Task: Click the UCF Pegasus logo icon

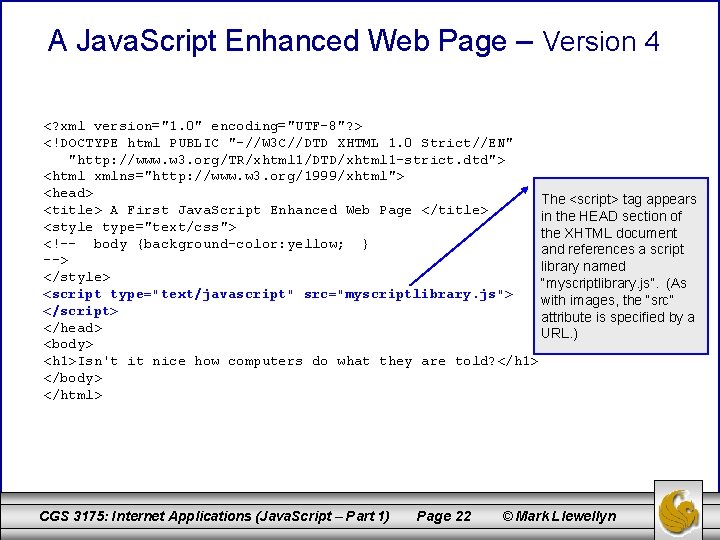Action: coord(678,511)
